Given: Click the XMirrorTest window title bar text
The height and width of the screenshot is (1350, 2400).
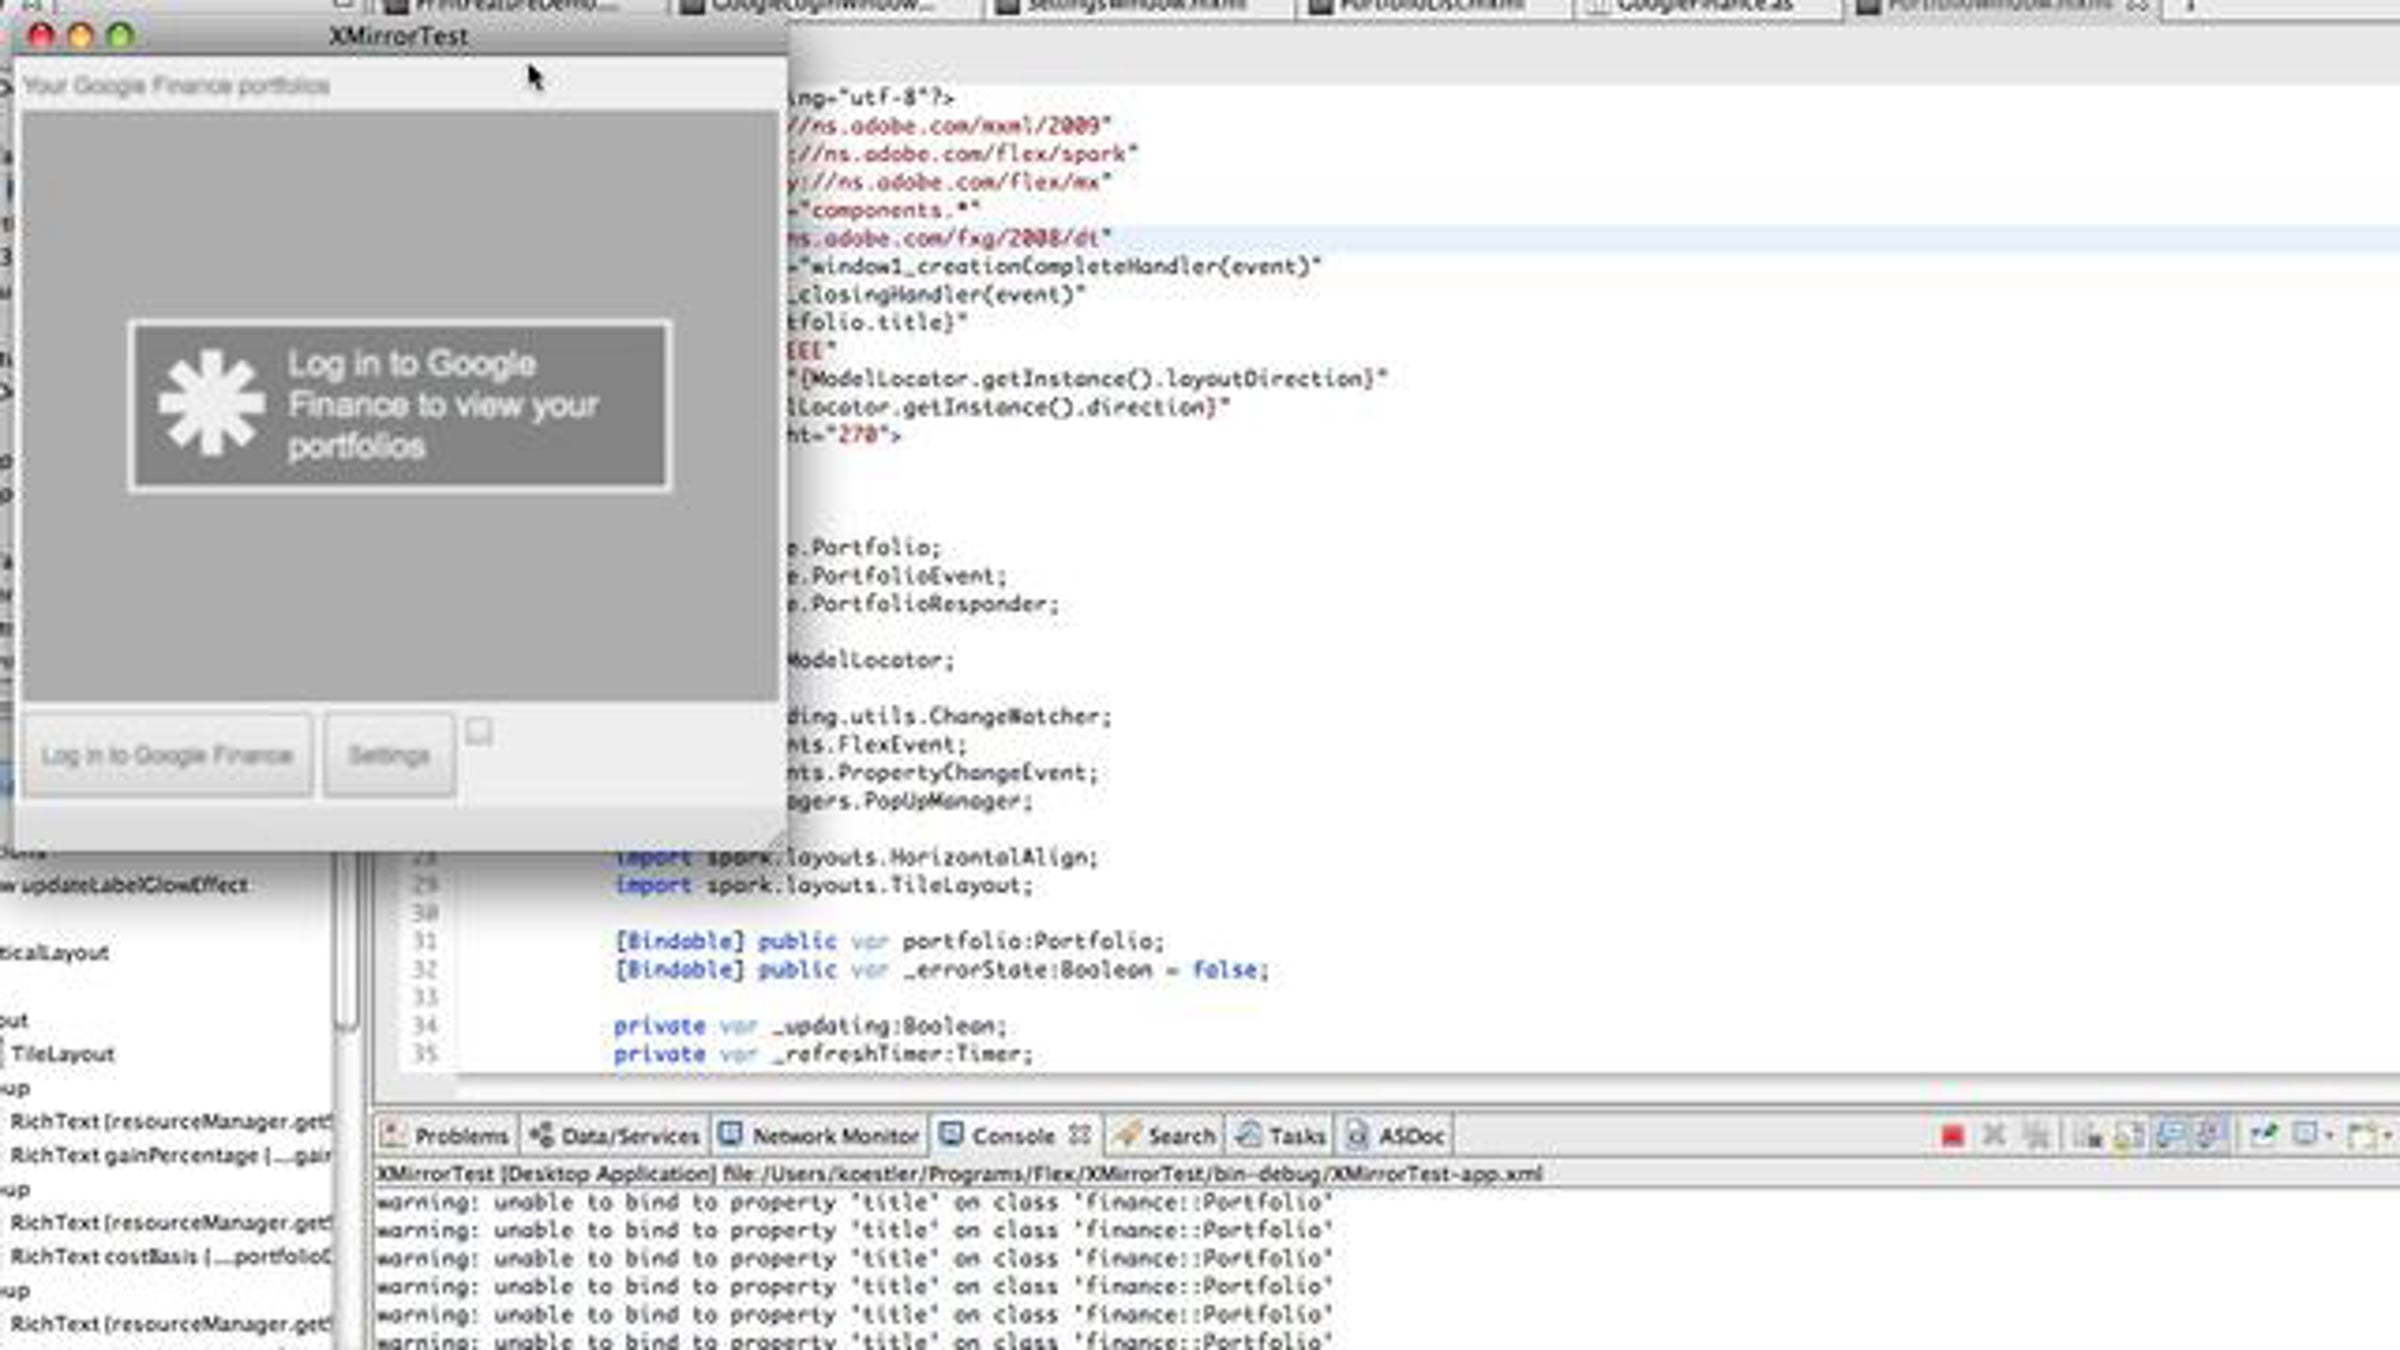Looking at the screenshot, I should click(x=398, y=36).
